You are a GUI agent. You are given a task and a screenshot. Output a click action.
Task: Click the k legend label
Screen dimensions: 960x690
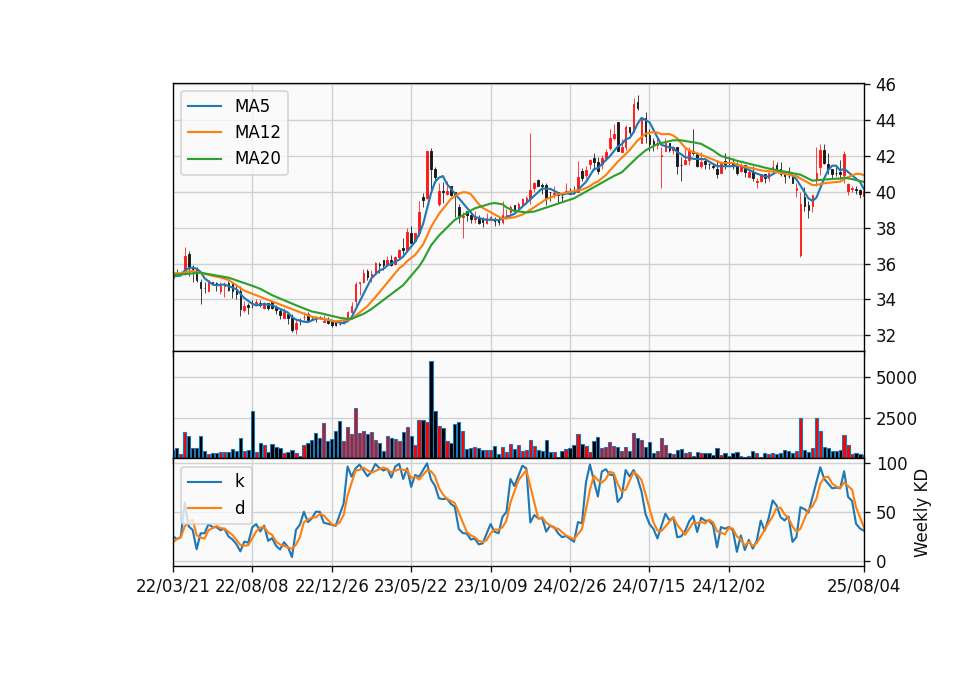pos(239,481)
